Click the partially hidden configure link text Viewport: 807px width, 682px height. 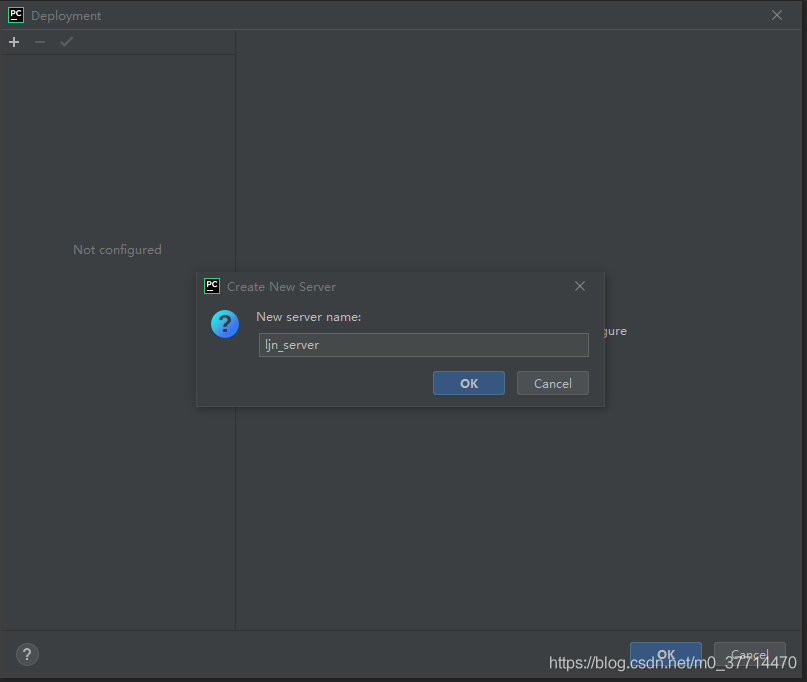coord(616,331)
